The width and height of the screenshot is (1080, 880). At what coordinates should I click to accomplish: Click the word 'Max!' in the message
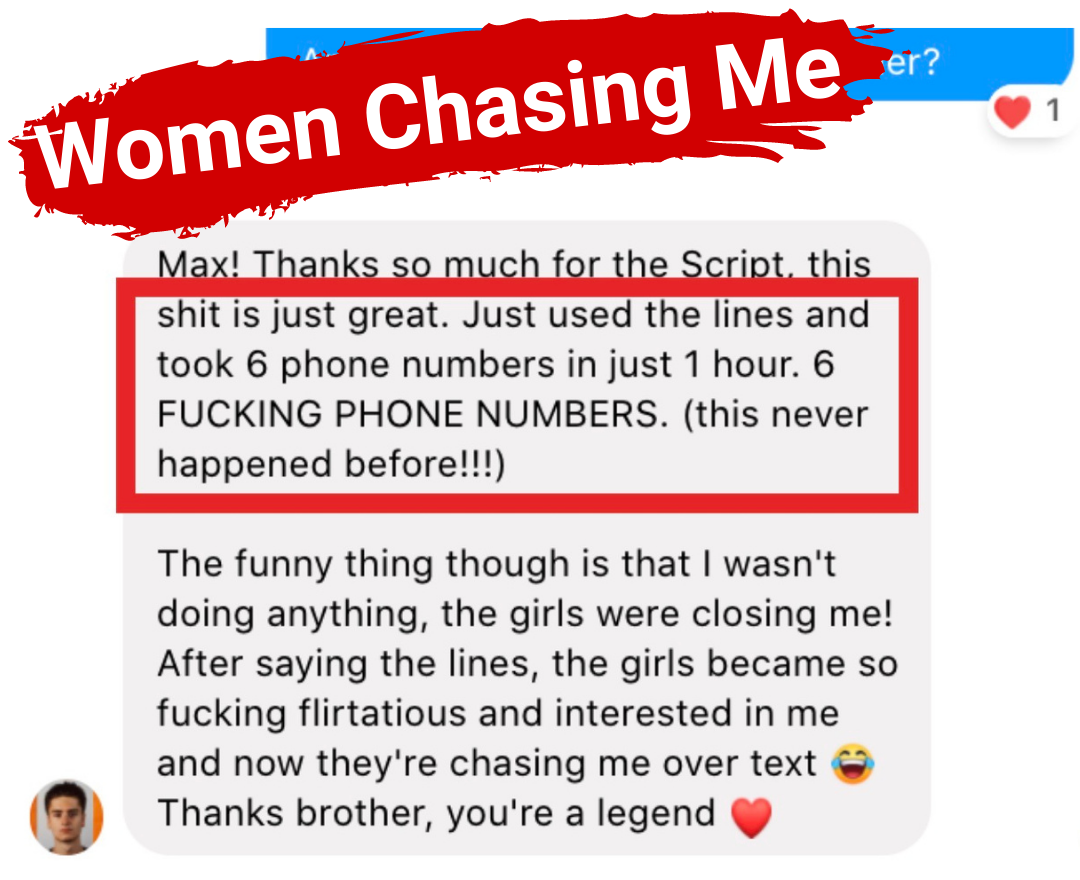point(198,264)
